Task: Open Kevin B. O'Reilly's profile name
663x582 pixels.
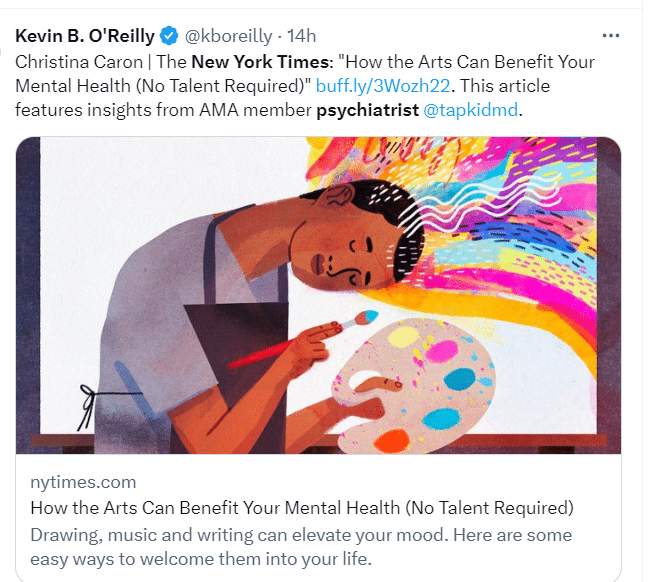Action: pos(85,37)
